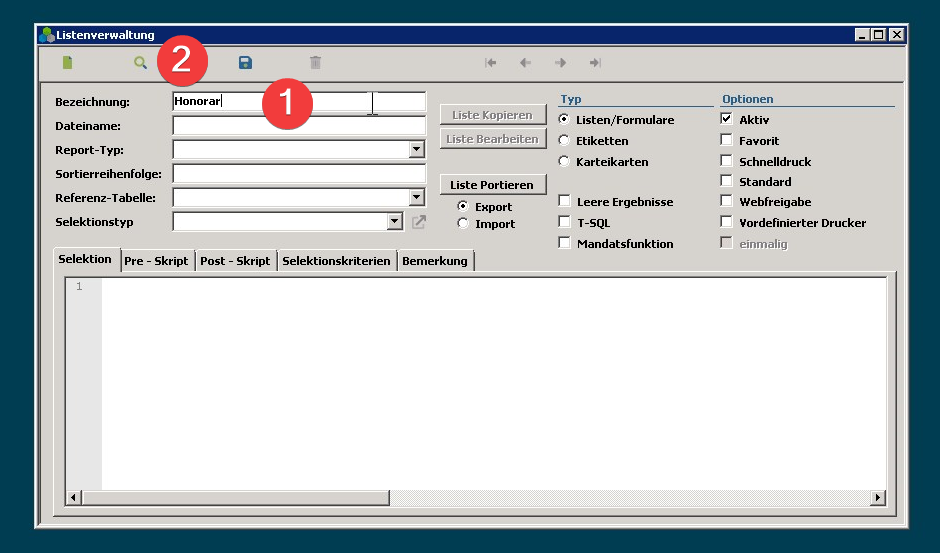Screen dimensions: 940x553
Task: Open the Selektionstyp dropdown list
Action: tap(394, 221)
